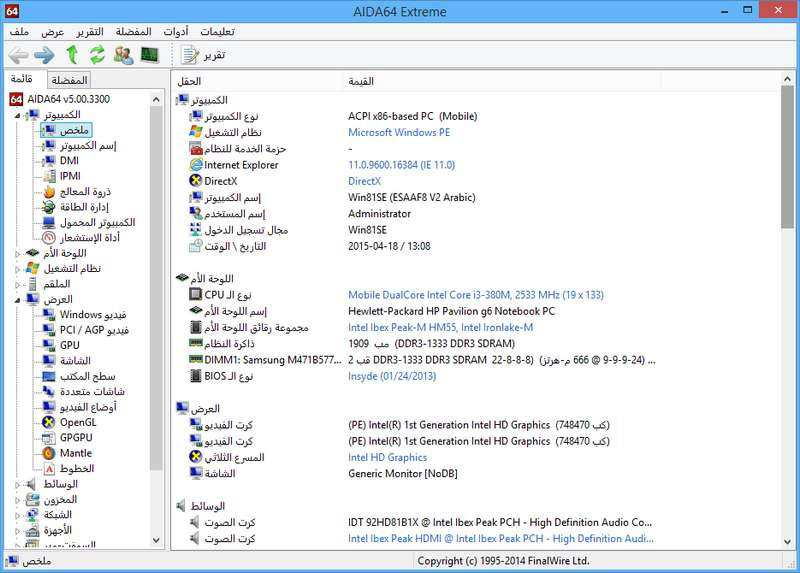This screenshot has height=573, width=800.
Task: Expand the الملقم tree node
Action: (x=17, y=284)
